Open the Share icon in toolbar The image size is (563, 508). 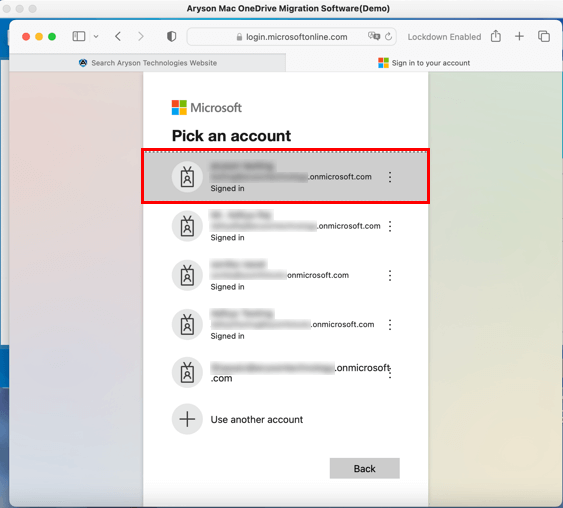(496, 36)
